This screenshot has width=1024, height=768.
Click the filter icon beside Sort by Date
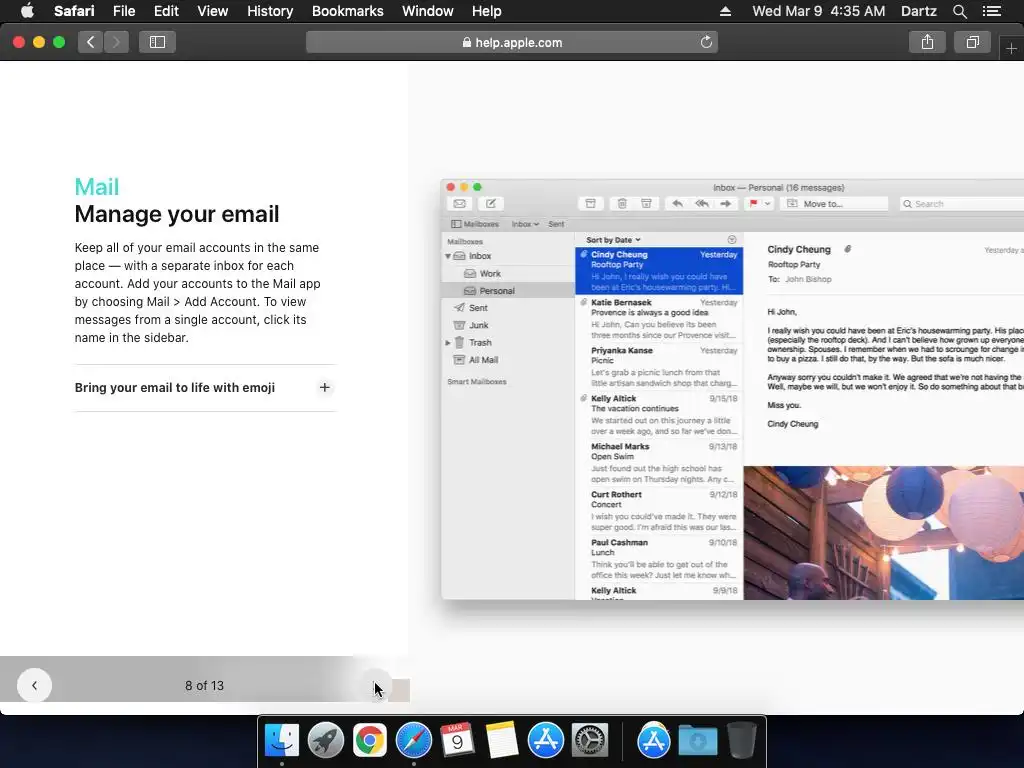point(731,240)
